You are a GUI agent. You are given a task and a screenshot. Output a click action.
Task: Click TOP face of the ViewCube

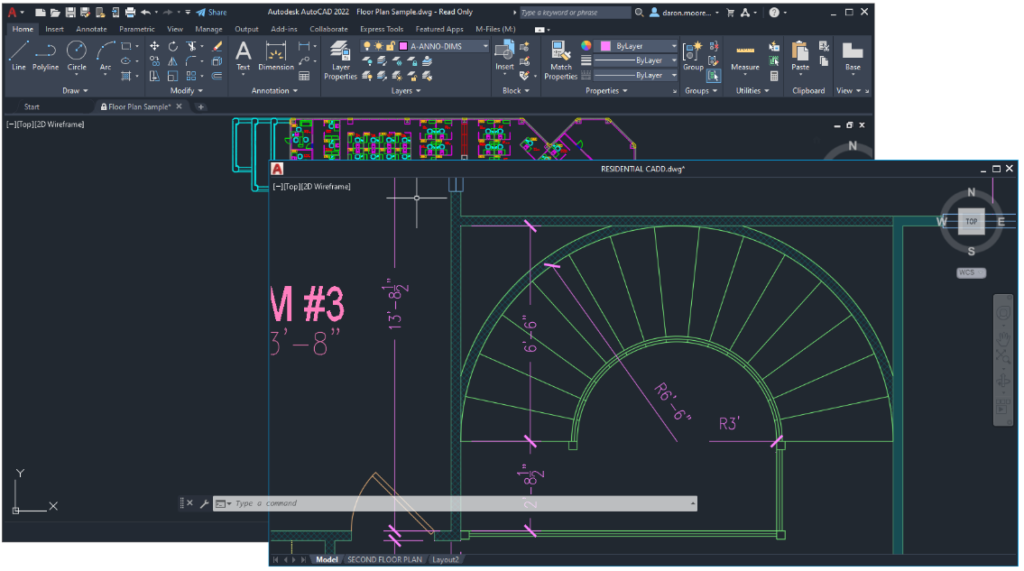pos(971,221)
